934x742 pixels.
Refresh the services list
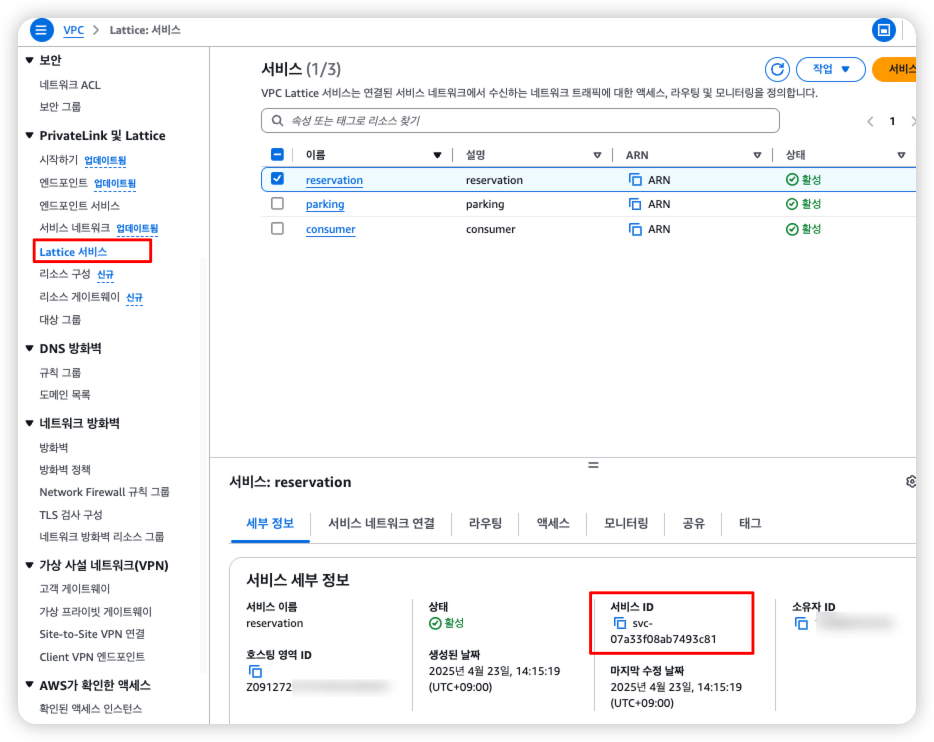pyautogui.click(x=777, y=70)
